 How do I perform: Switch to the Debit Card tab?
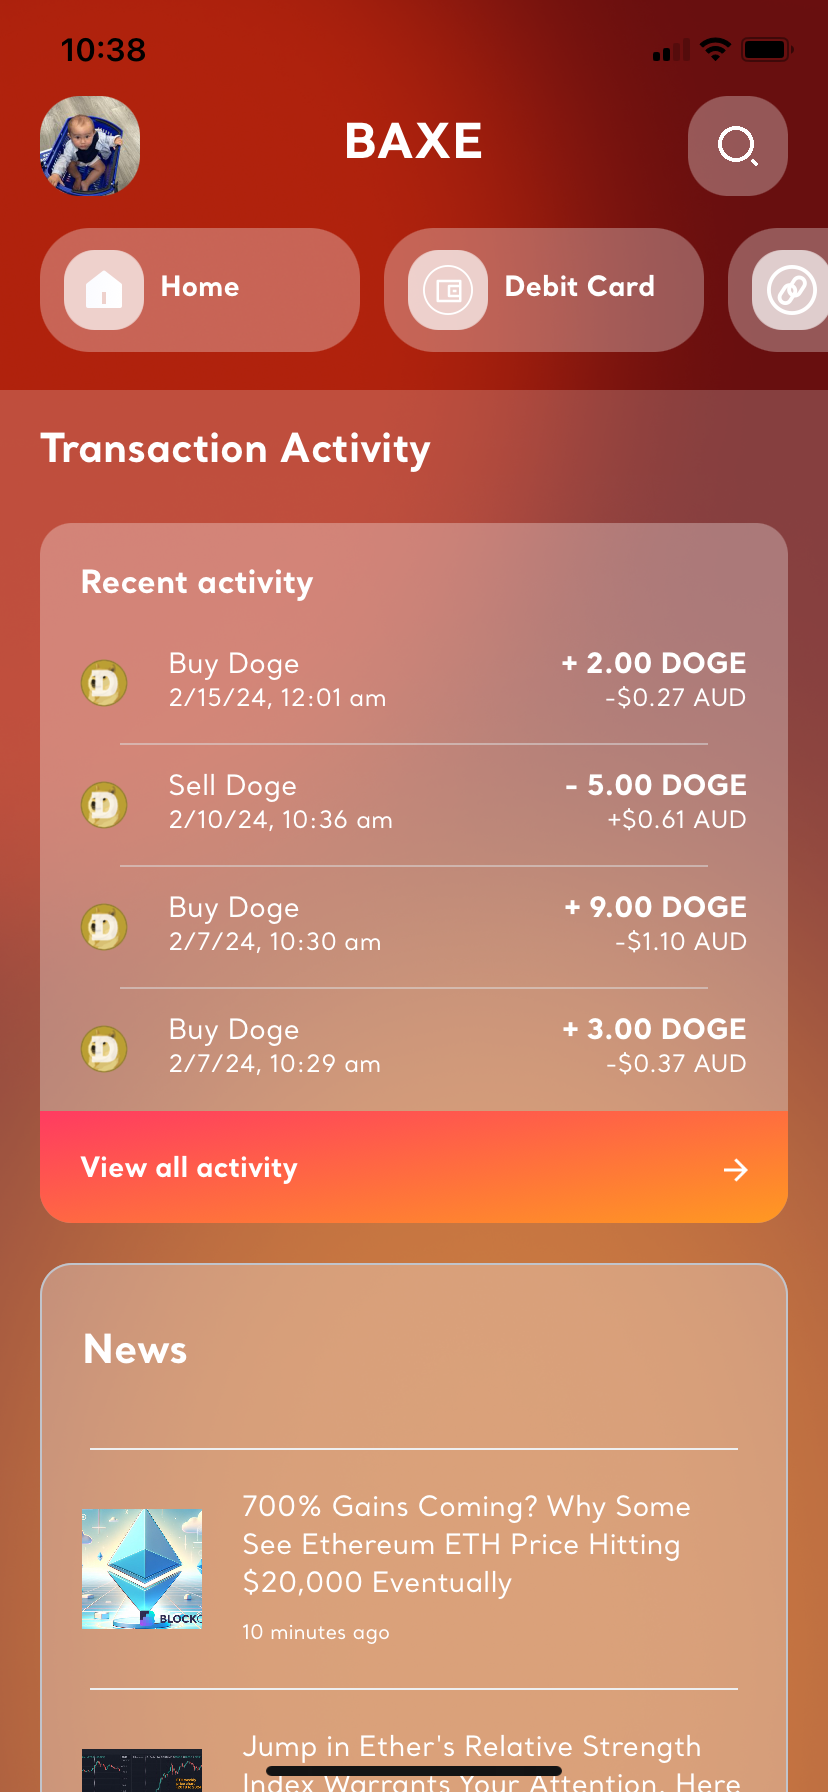tap(579, 288)
